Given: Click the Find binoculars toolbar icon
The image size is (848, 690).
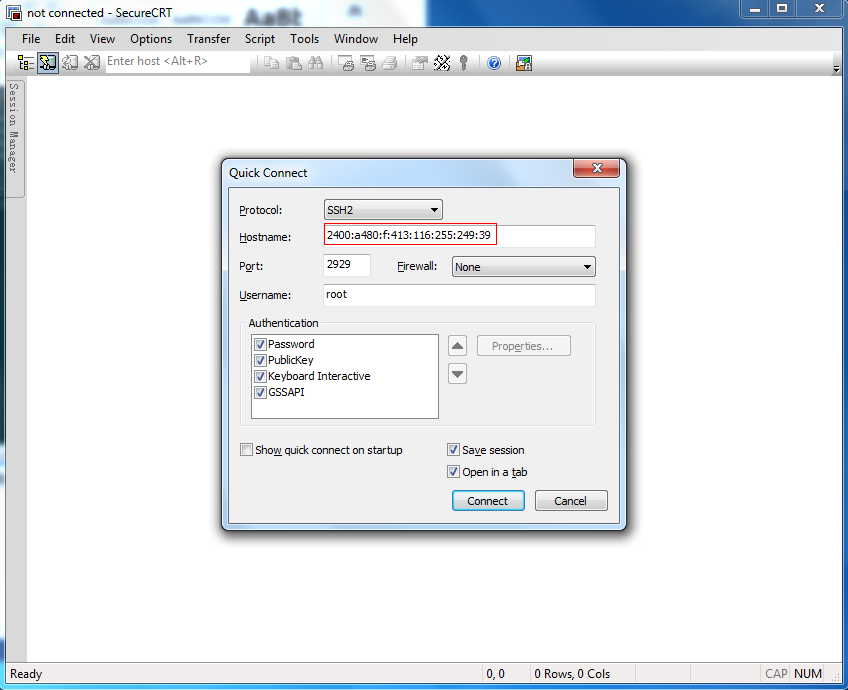Looking at the screenshot, I should tap(315, 62).
